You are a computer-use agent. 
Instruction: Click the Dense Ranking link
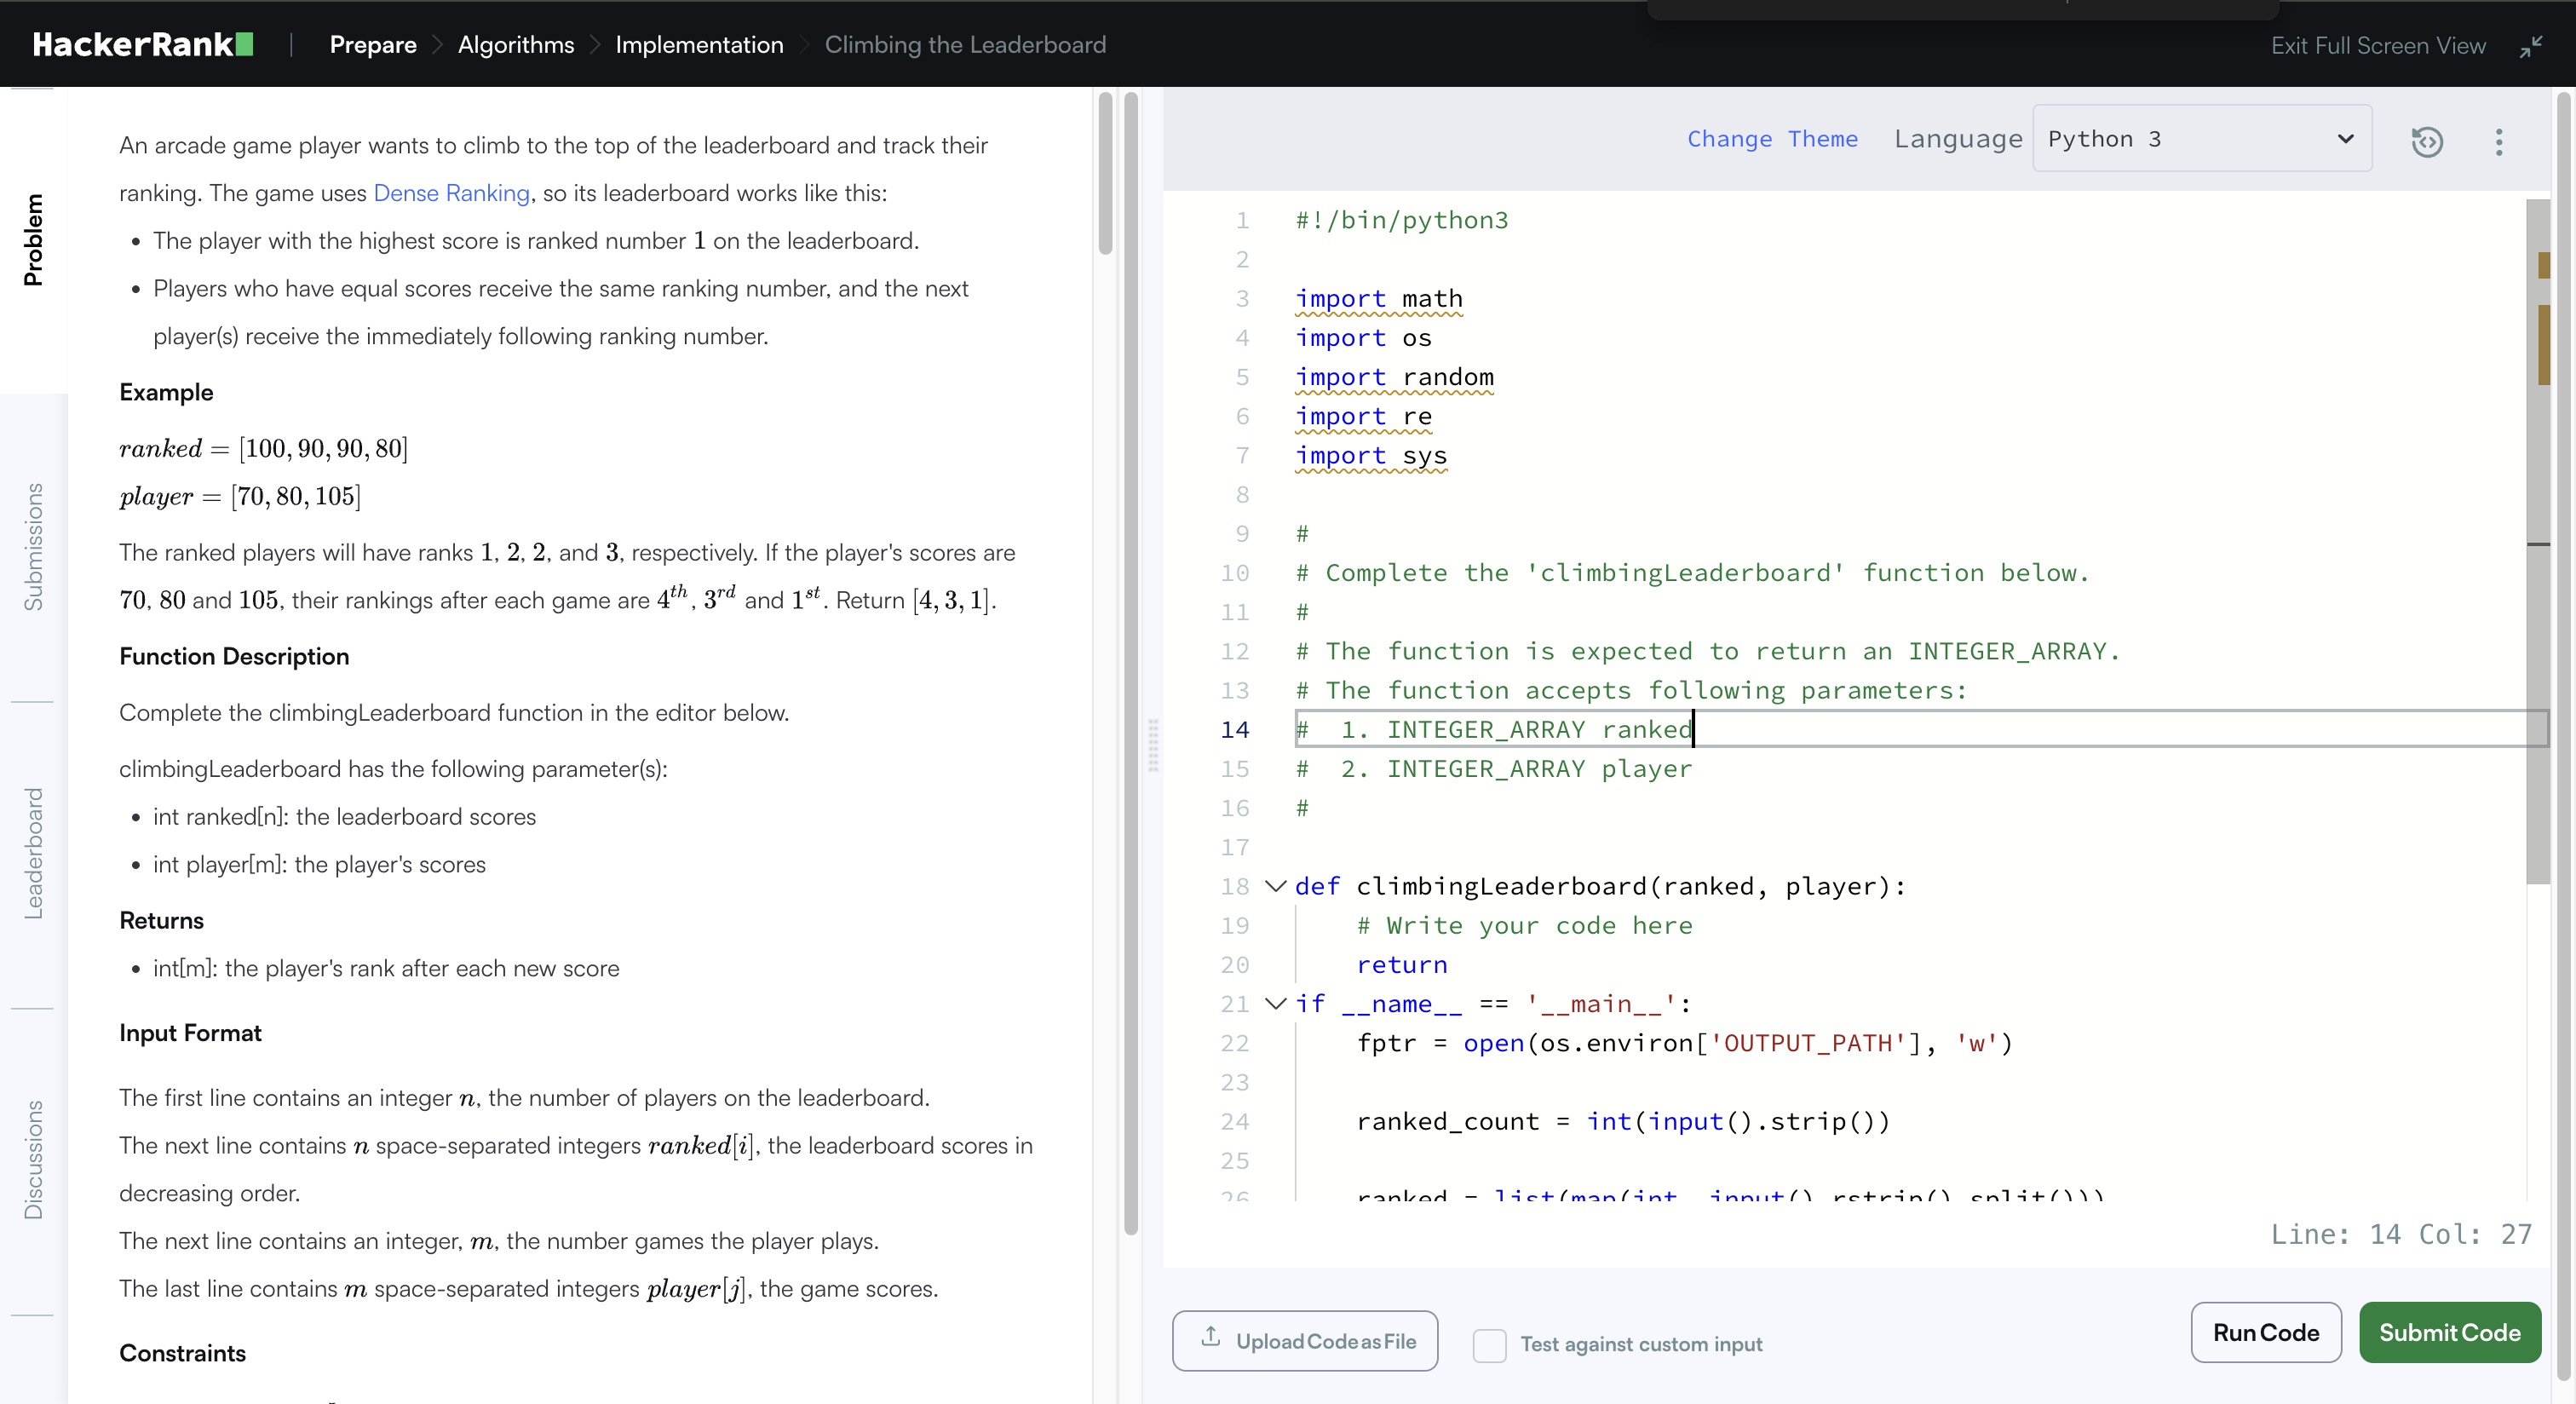451,193
